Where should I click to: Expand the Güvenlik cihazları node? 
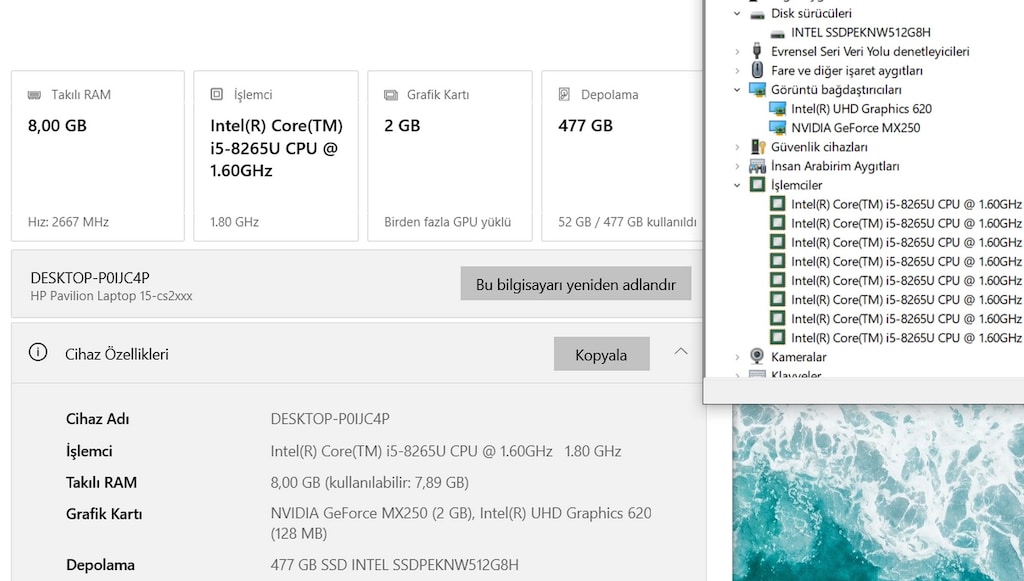[x=737, y=147]
